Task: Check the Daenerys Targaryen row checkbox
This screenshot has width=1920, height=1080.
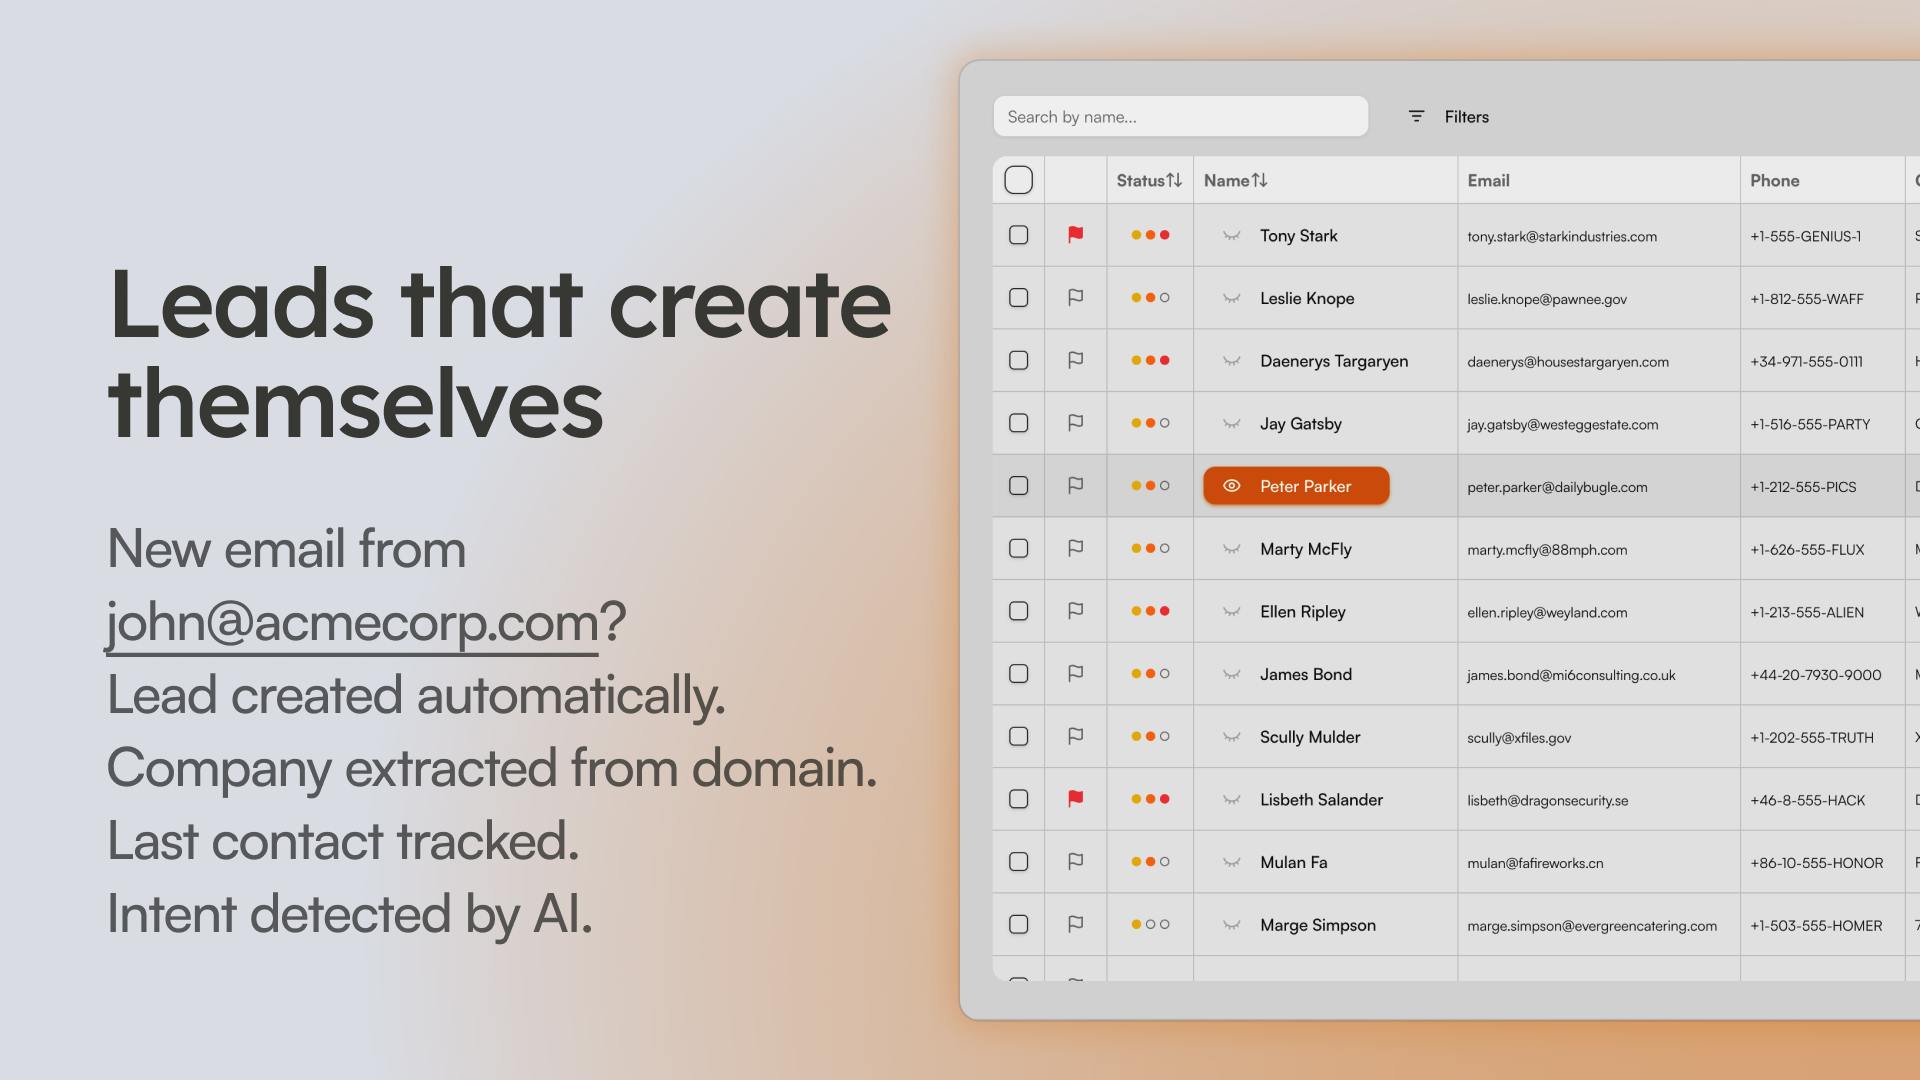Action: click(x=1018, y=360)
